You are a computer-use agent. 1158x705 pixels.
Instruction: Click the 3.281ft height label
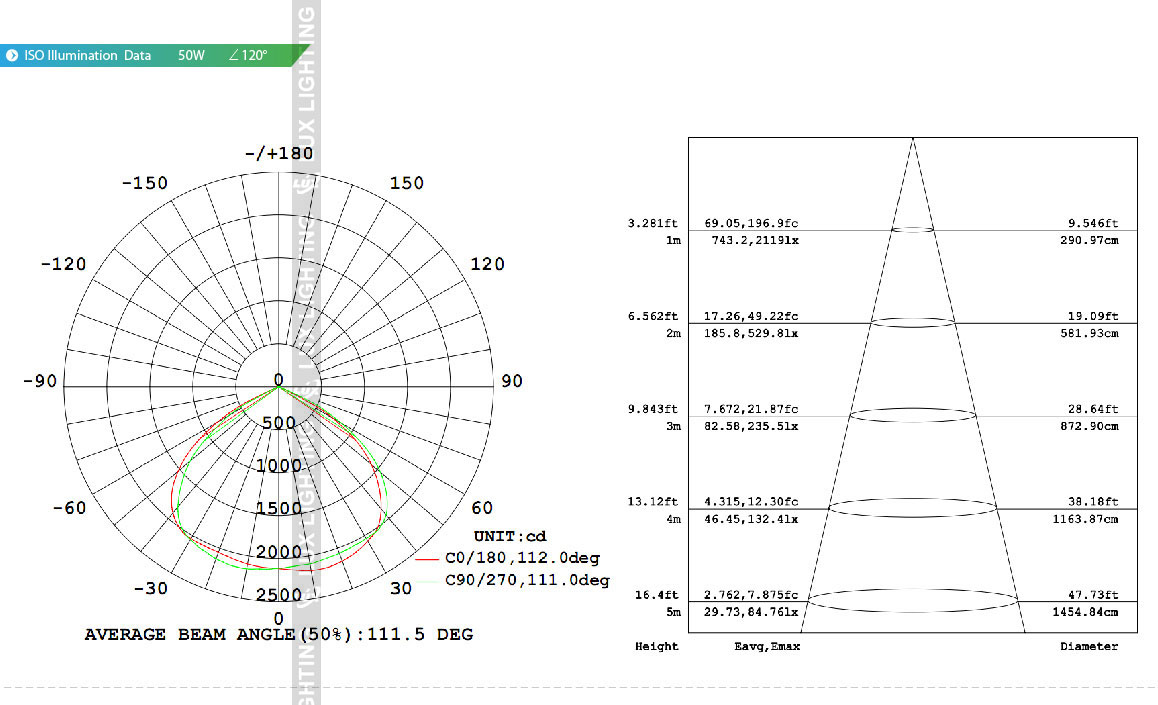(653, 223)
